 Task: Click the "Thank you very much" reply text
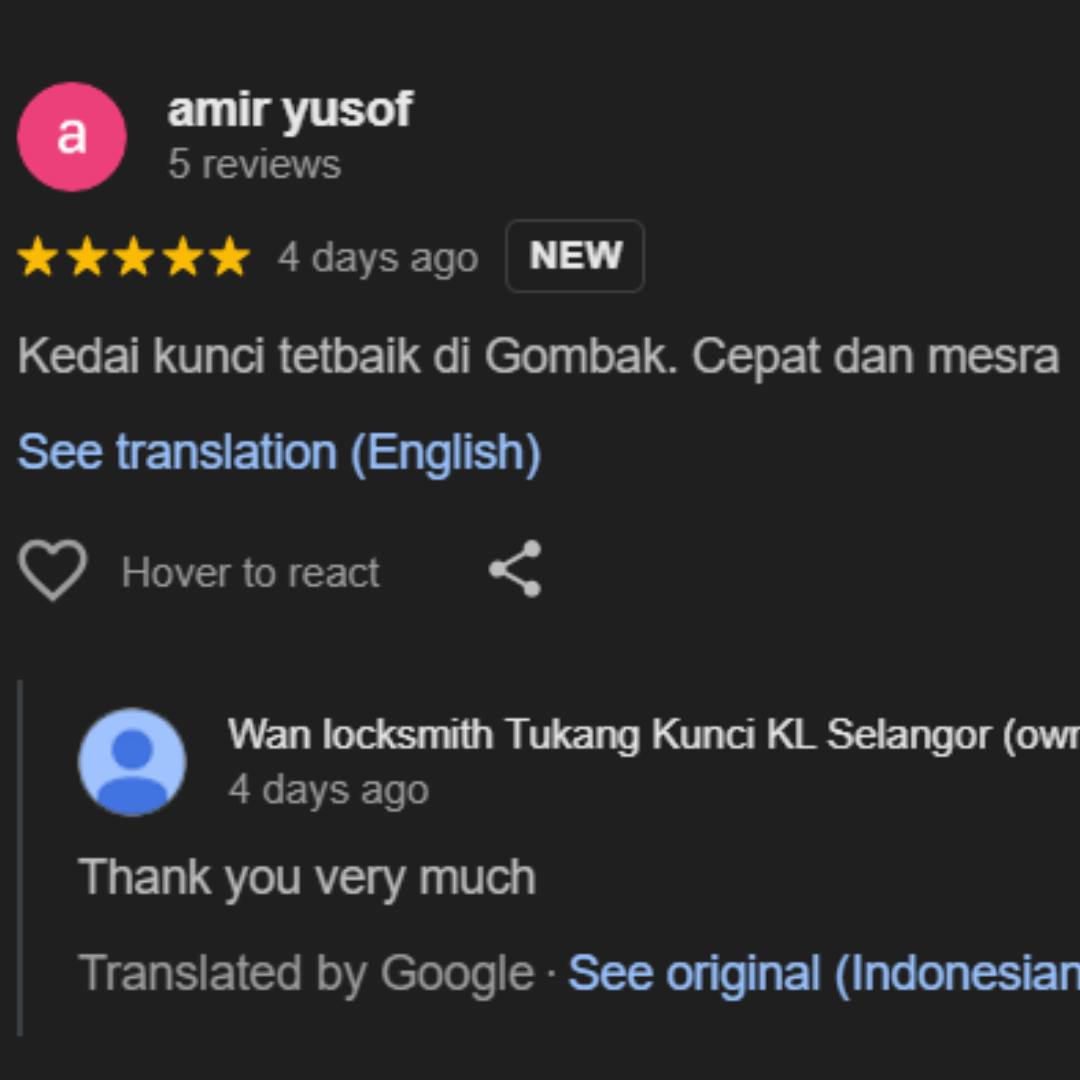tap(307, 877)
